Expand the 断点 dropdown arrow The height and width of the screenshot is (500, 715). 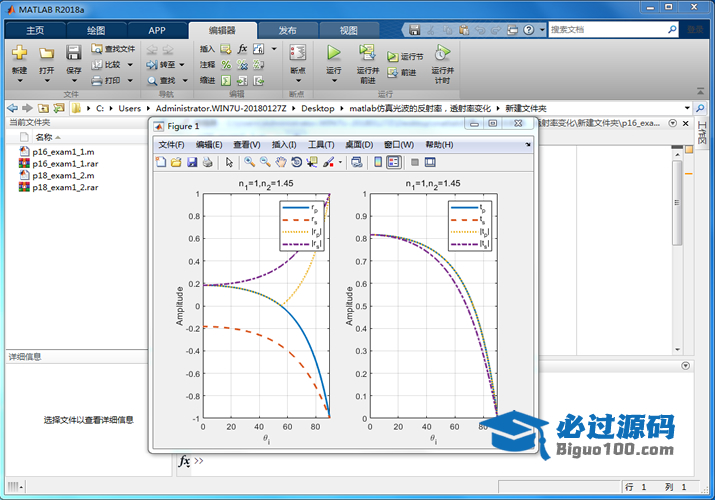(298, 81)
